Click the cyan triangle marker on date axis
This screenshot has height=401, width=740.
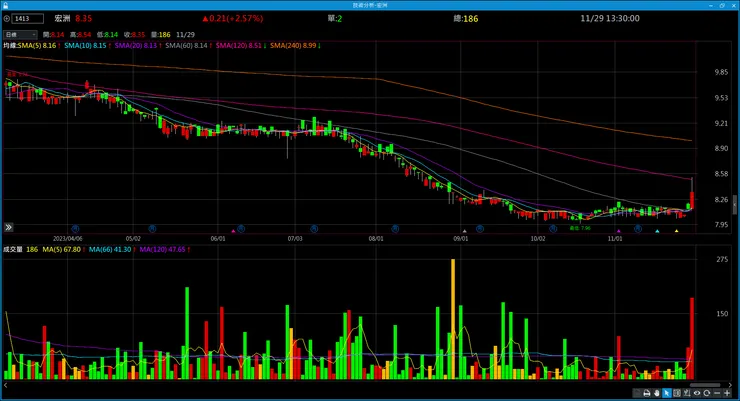pos(657,231)
